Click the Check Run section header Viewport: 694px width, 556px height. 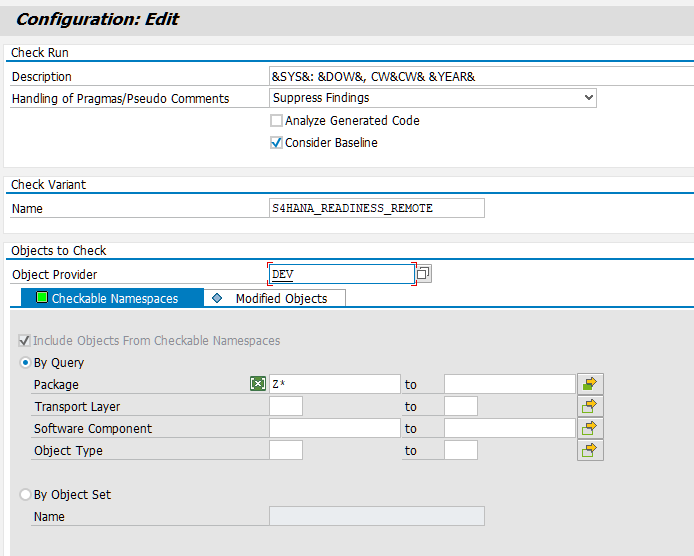coord(40,53)
